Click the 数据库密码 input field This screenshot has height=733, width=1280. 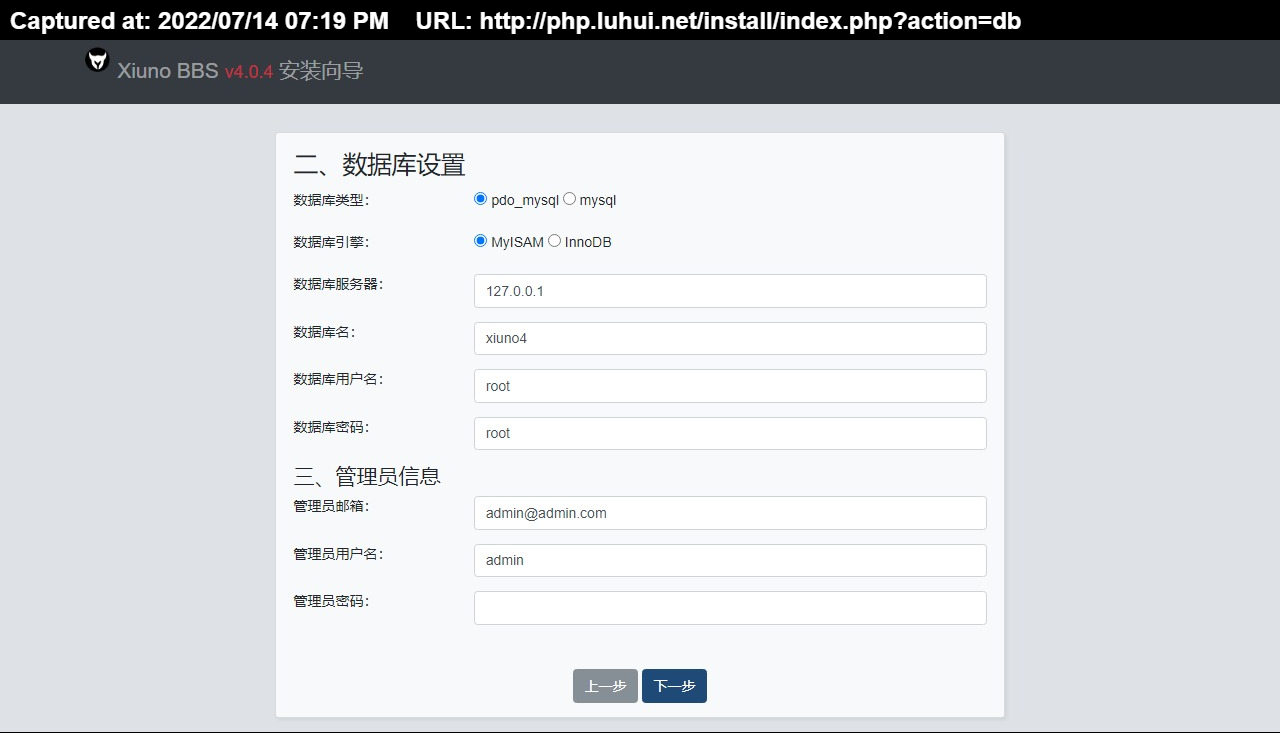(x=730, y=433)
